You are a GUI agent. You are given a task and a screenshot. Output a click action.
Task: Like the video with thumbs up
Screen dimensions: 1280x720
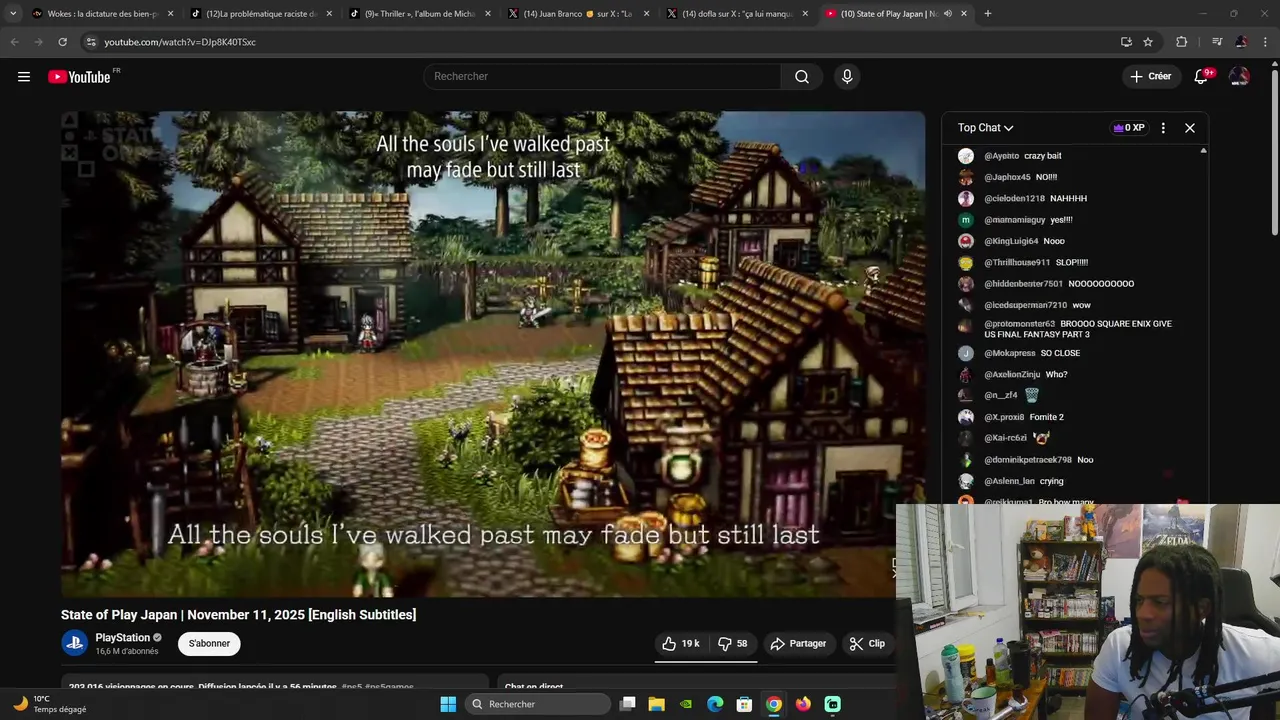point(681,644)
